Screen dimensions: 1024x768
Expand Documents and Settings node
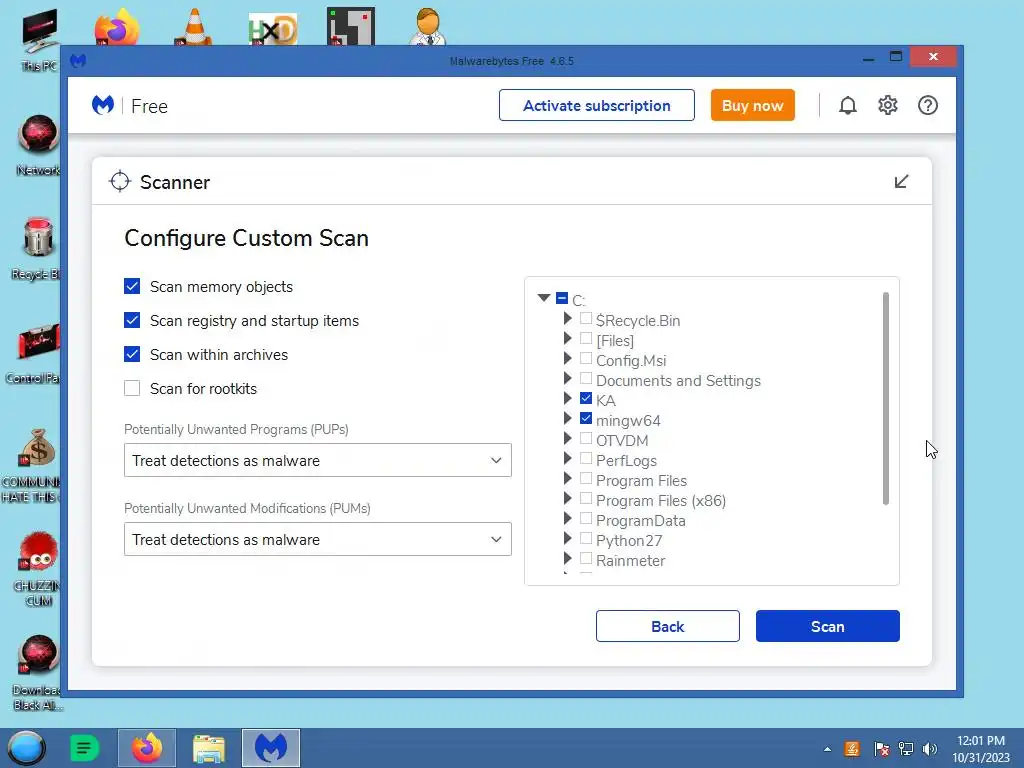tap(568, 378)
